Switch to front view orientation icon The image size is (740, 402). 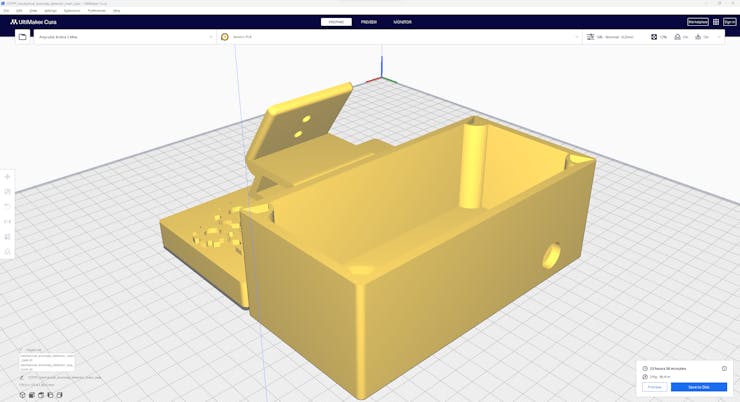pyautogui.click(x=32, y=395)
